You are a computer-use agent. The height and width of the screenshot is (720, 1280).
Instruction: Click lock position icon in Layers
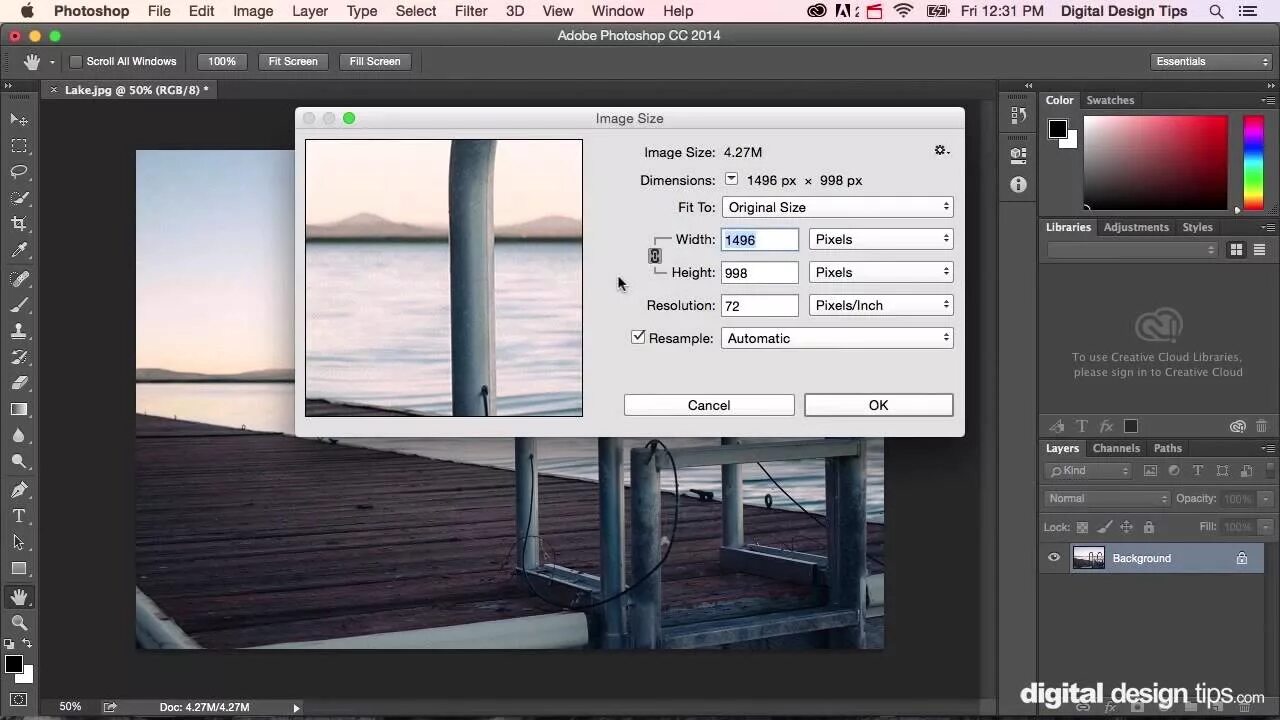(1126, 527)
